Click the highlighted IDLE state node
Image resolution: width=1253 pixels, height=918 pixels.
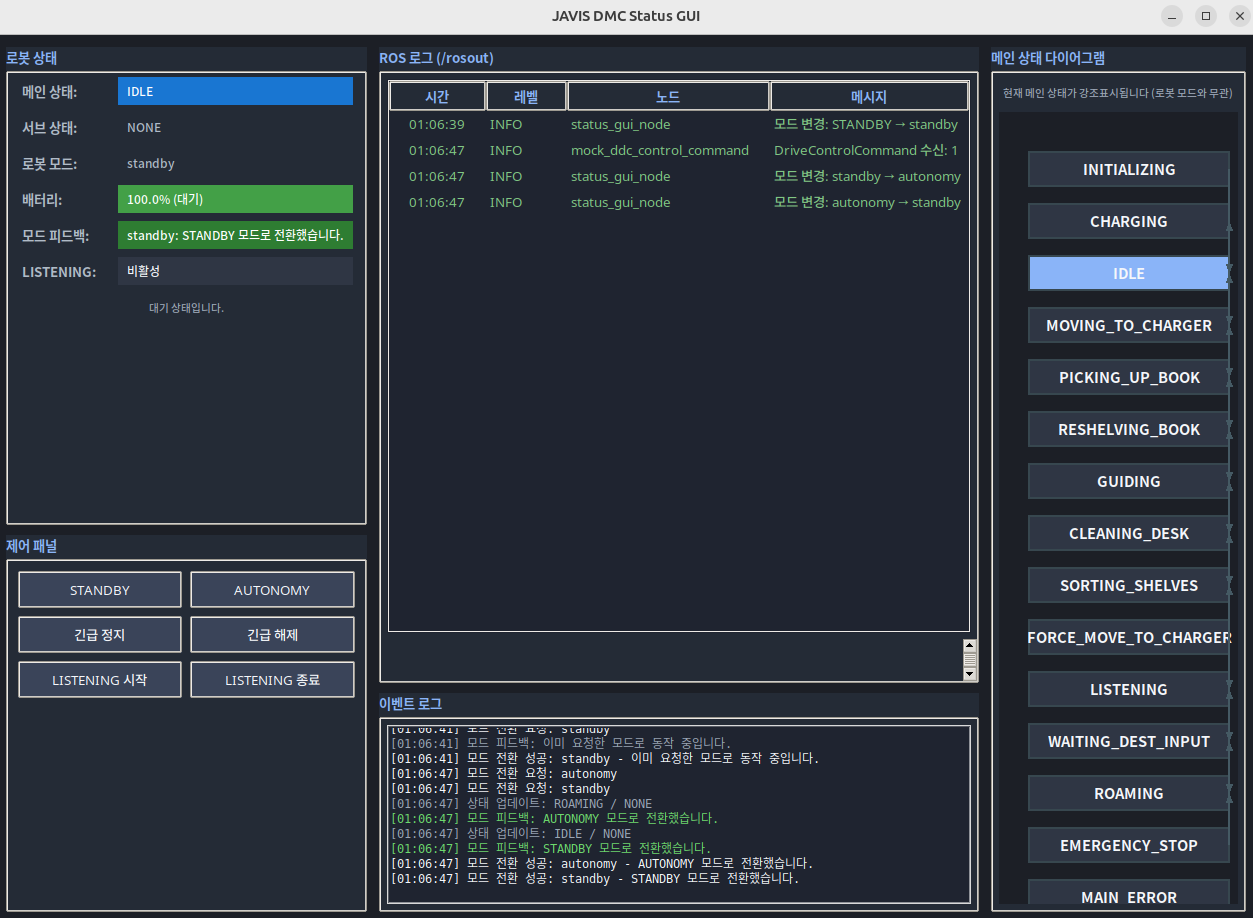tap(1128, 274)
